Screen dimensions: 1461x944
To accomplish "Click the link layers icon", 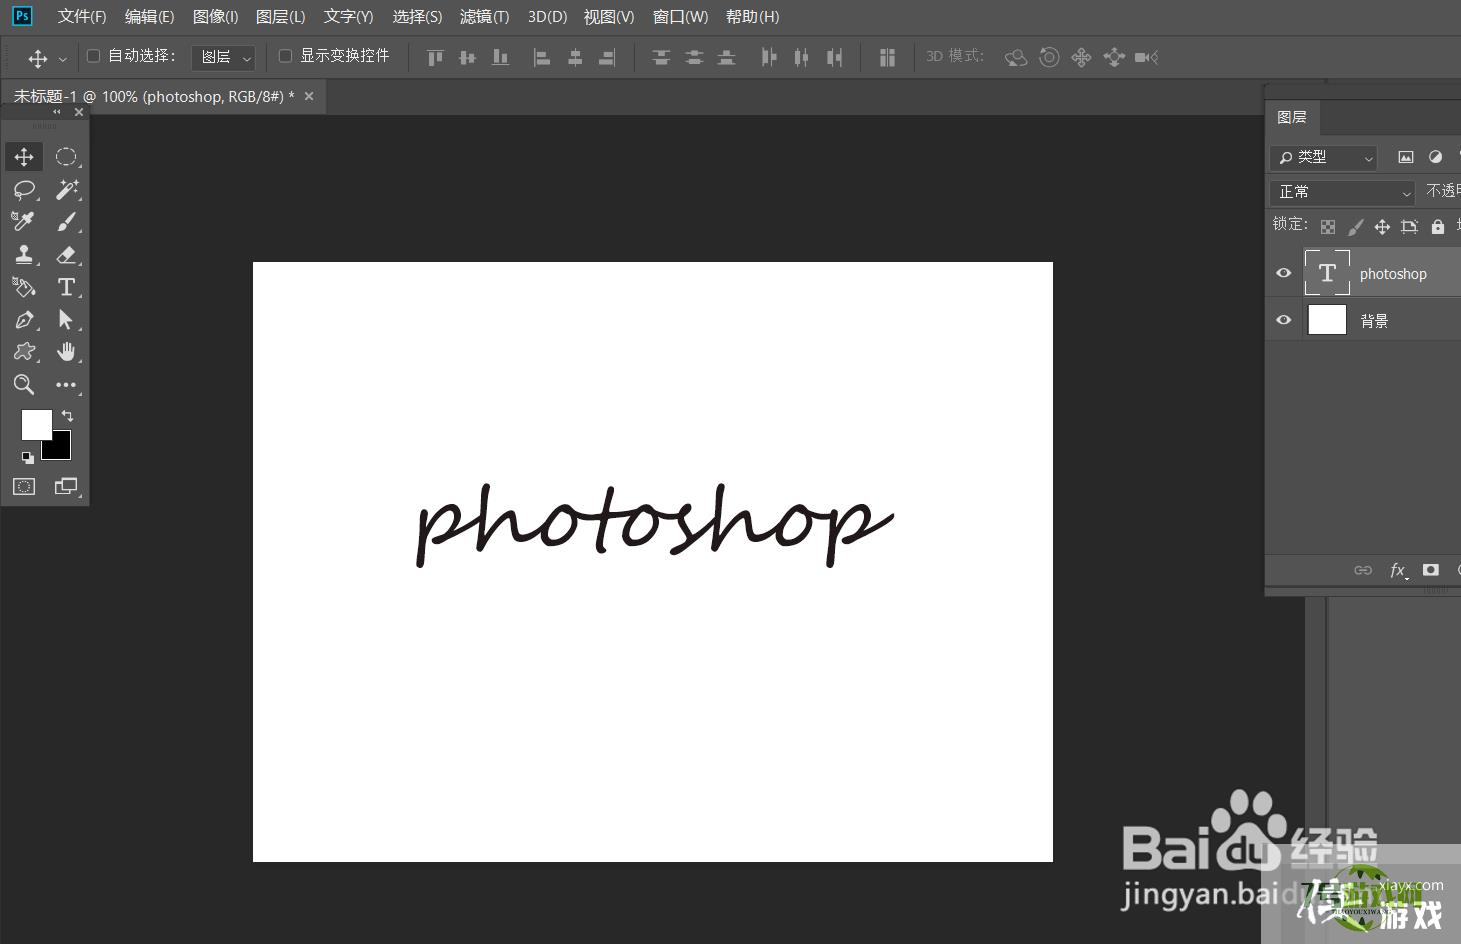I will [x=1363, y=570].
